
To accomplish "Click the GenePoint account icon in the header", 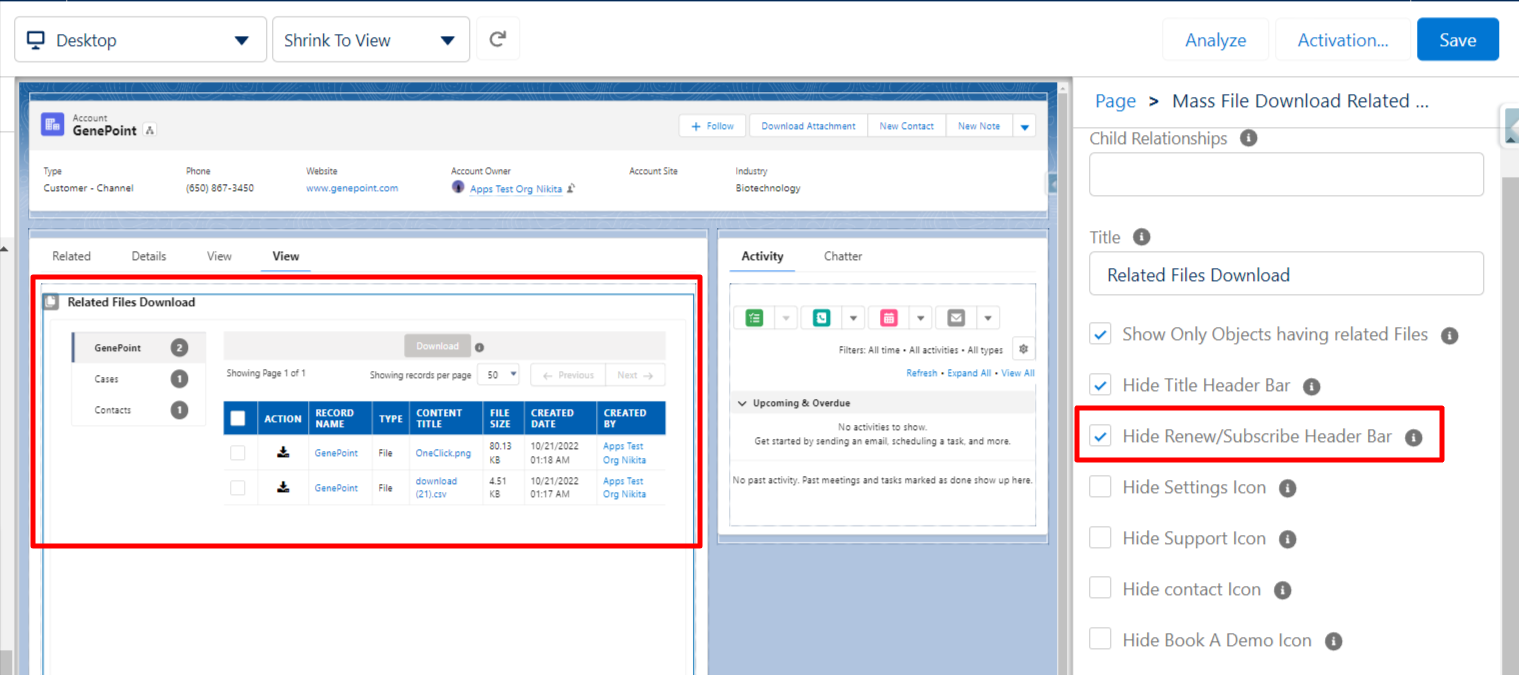I will pos(53,125).
